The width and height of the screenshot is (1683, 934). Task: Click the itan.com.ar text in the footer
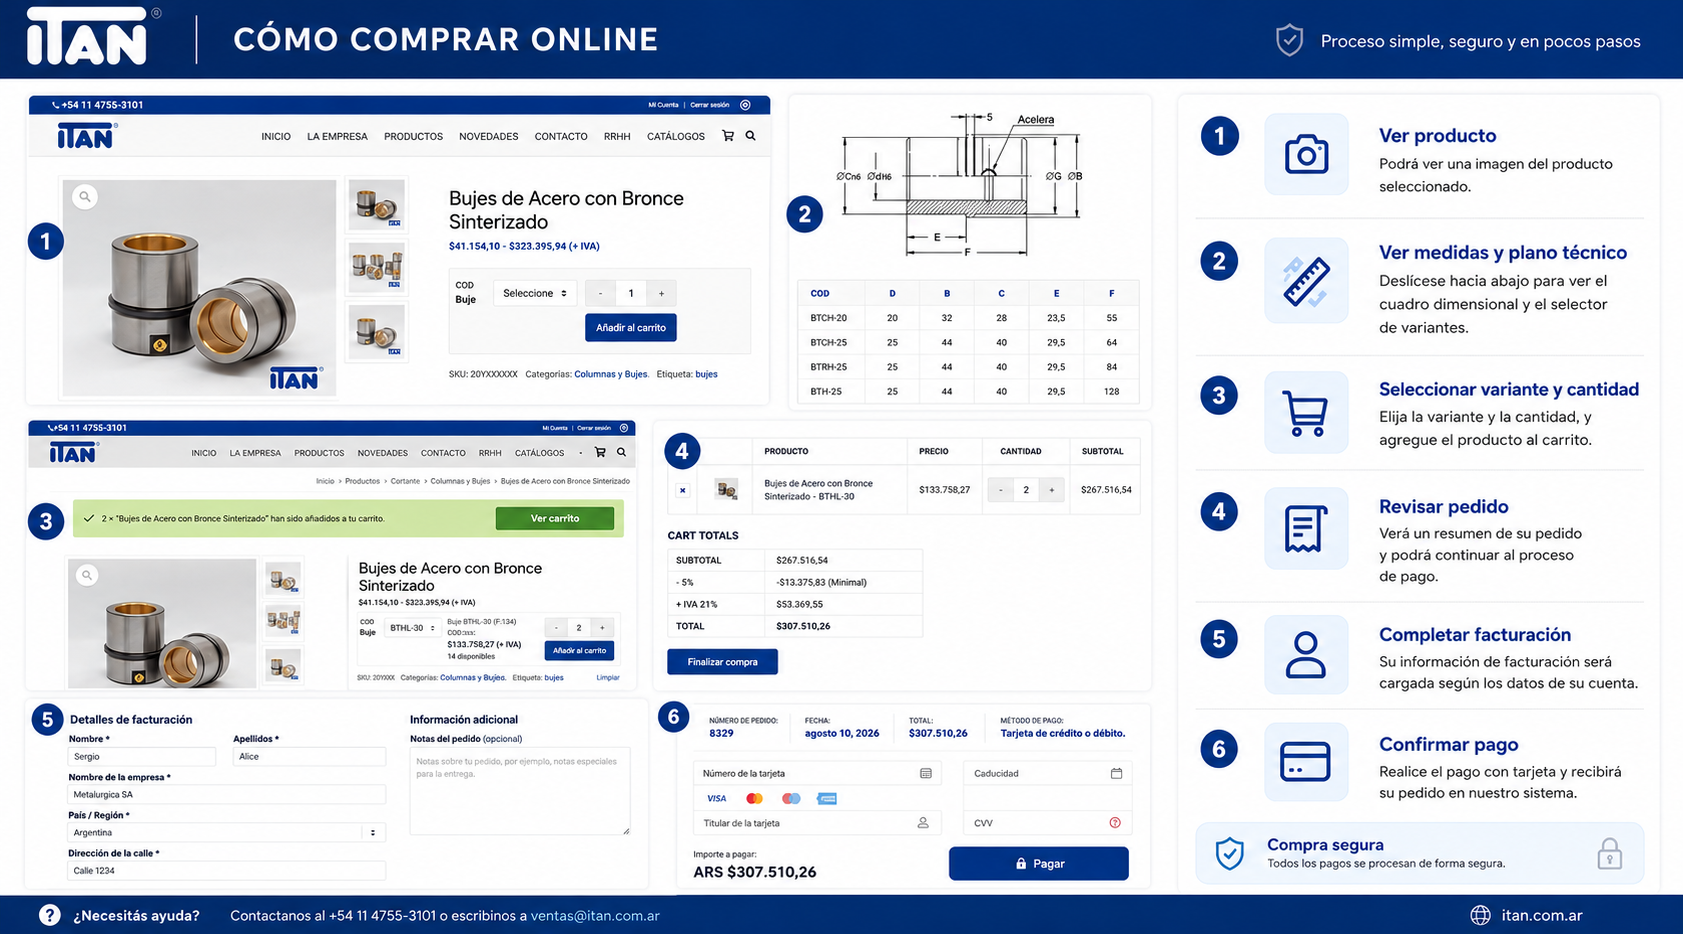(1542, 916)
